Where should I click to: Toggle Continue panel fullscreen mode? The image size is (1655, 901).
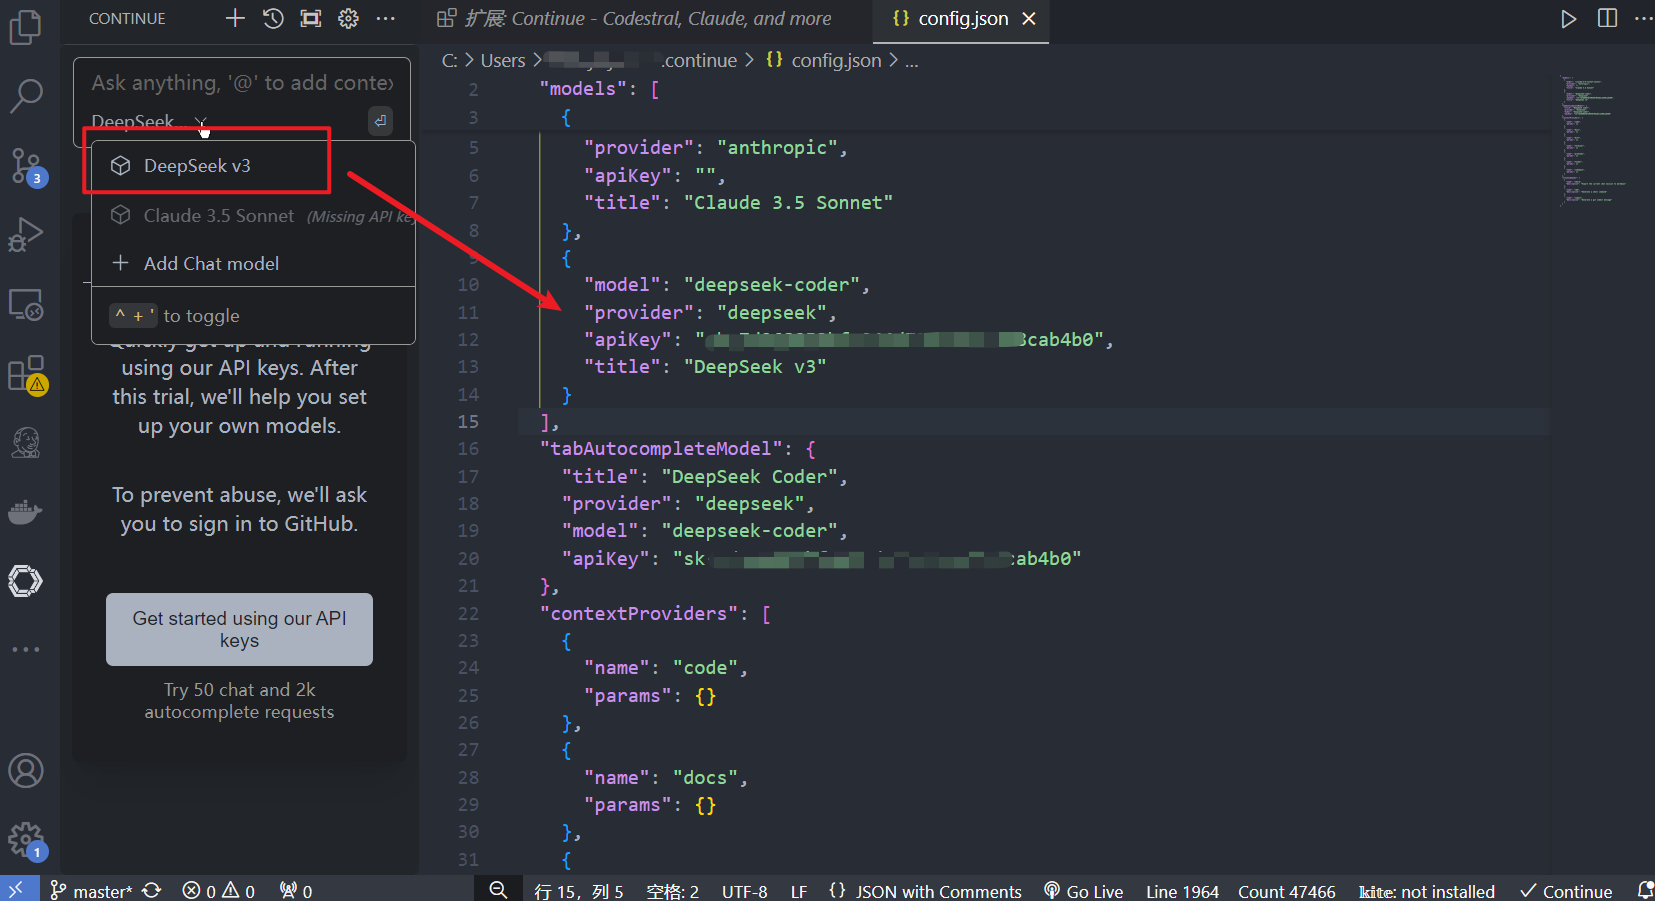pyautogui.click(x=310, y=17)
